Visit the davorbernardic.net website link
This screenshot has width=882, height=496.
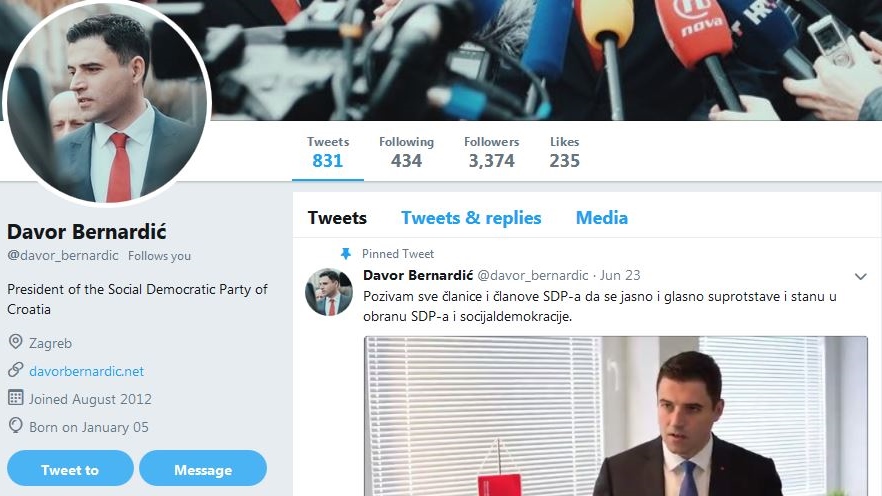[86, 371]
